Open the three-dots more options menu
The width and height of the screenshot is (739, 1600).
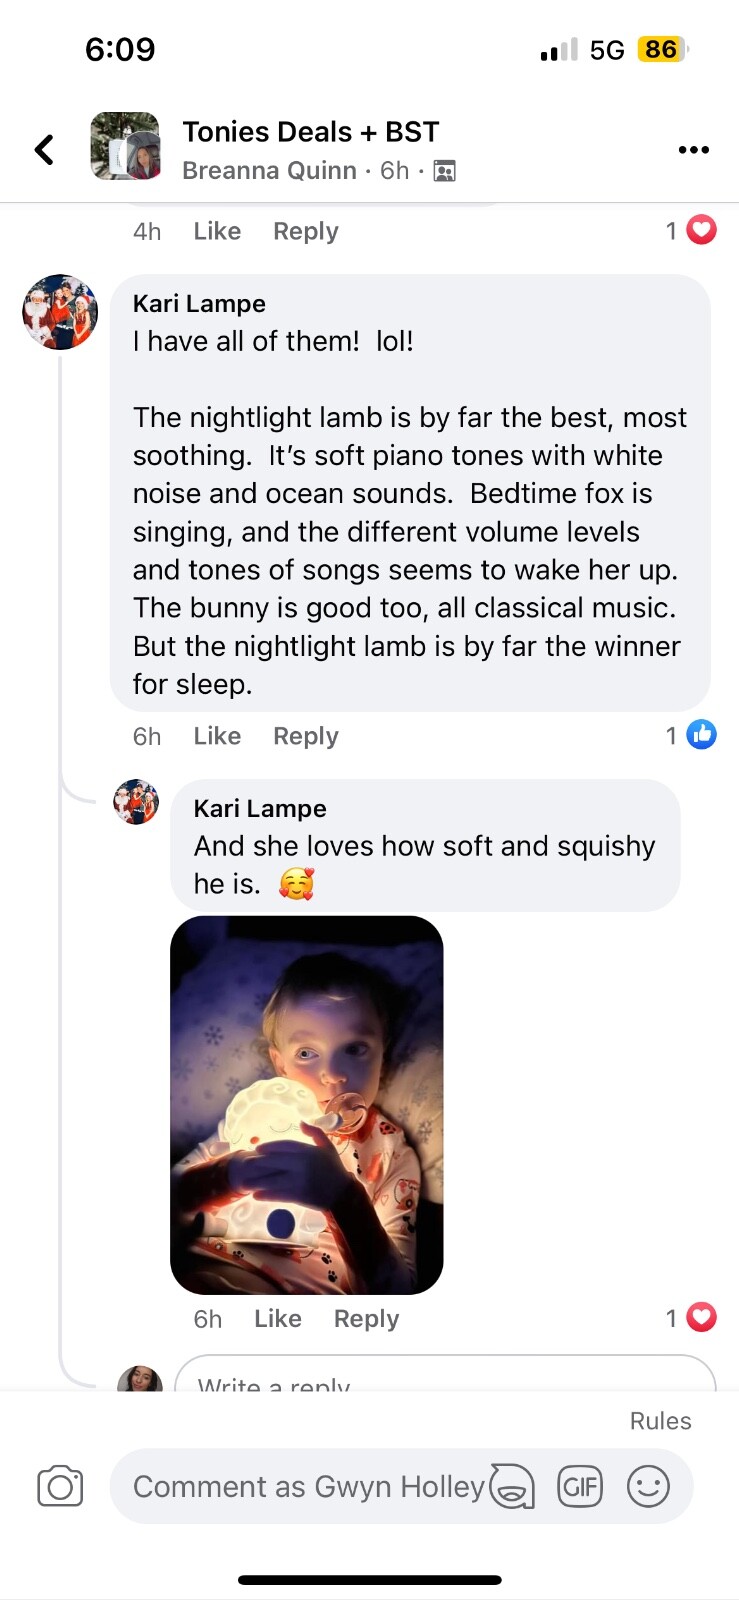[x=693, y=150]
